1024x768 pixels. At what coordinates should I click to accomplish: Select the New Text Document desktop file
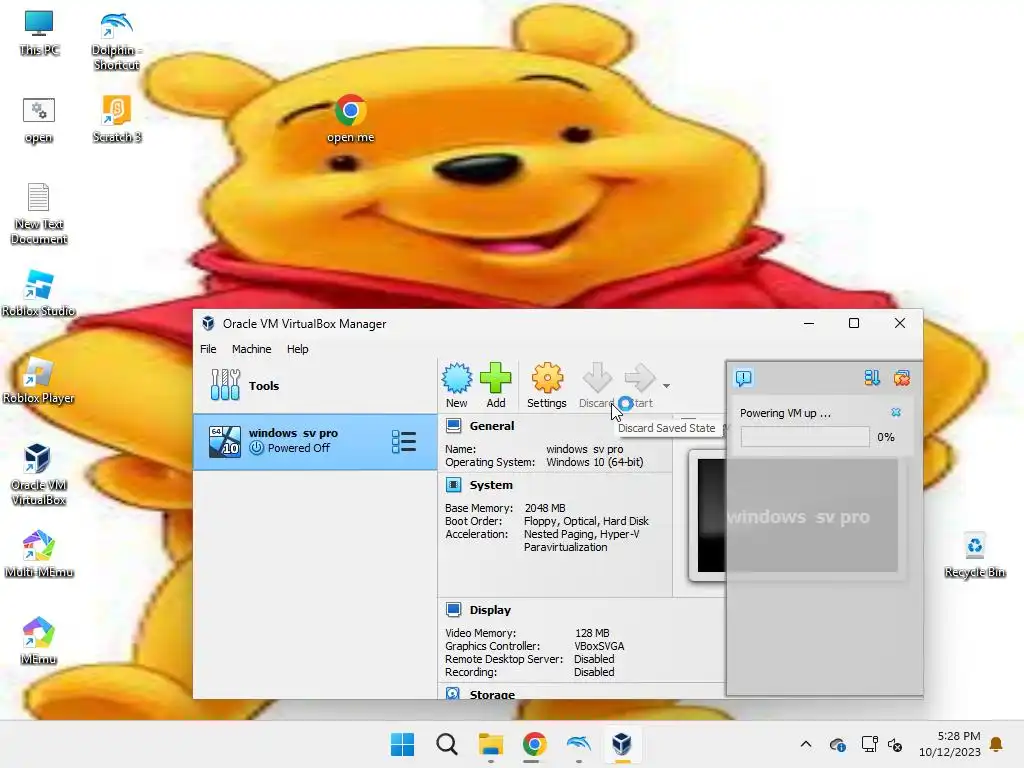[x=39, y=214]
